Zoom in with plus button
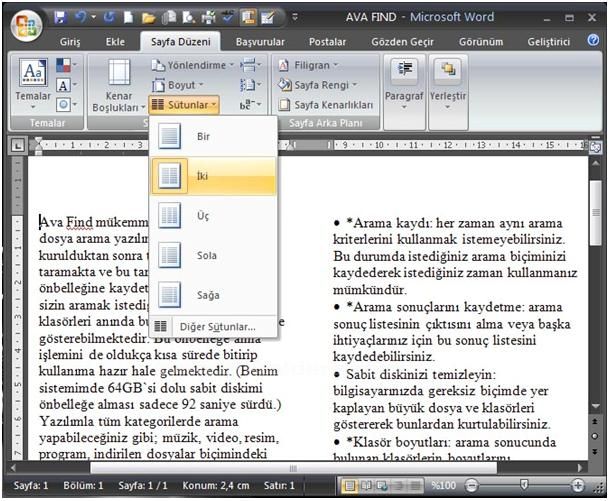This screenshot has width=609, height=501. point(578,485)
